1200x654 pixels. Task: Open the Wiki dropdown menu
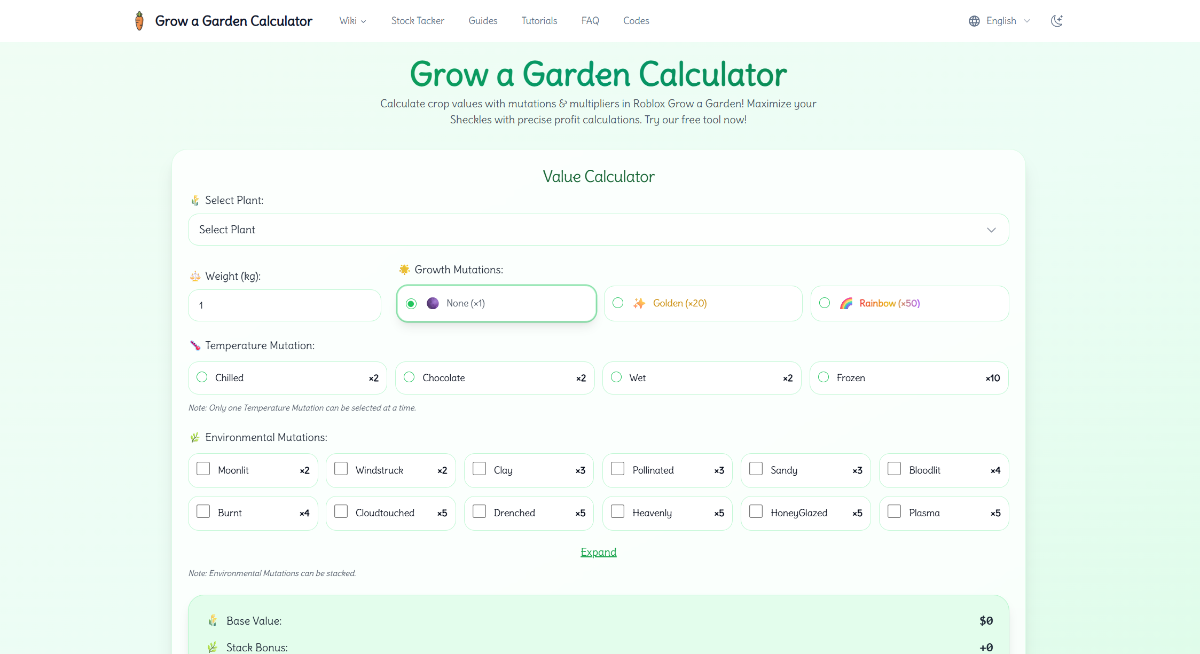[x=352, y=20]
